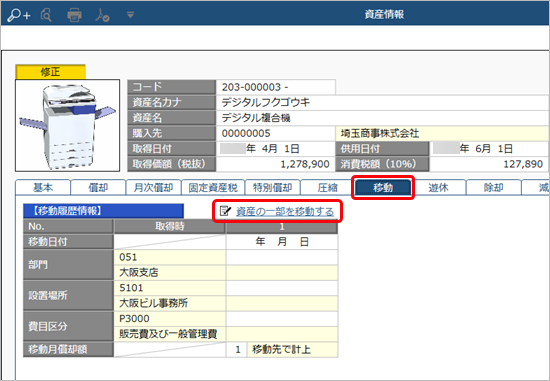The width and height of the screenshot is (550, 381).
Task: Click the 費目区分 input in column 1
Action: tap(282, 318)
